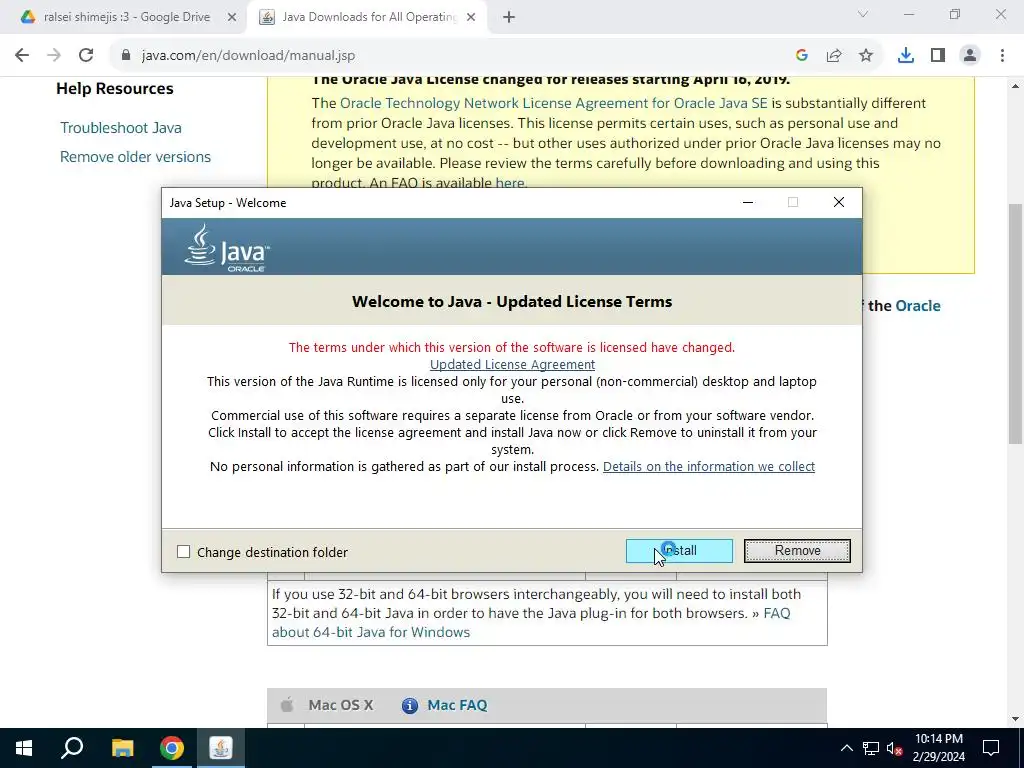
Task: Open Chrome profile avatar
Action: point(970,56)
